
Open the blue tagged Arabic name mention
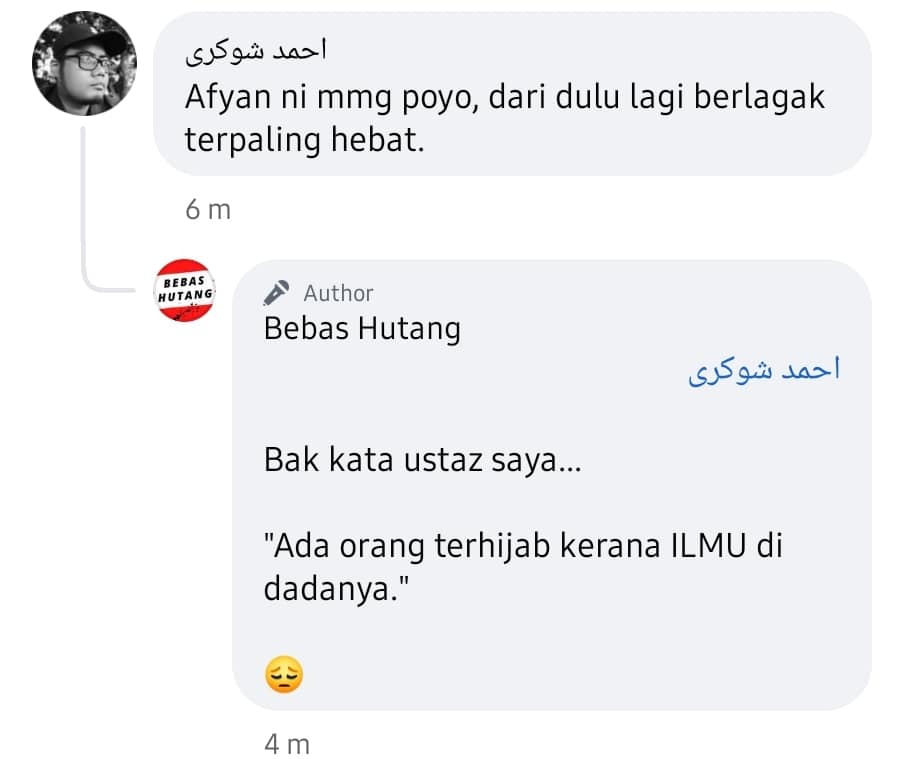click(x=764, y=370)
